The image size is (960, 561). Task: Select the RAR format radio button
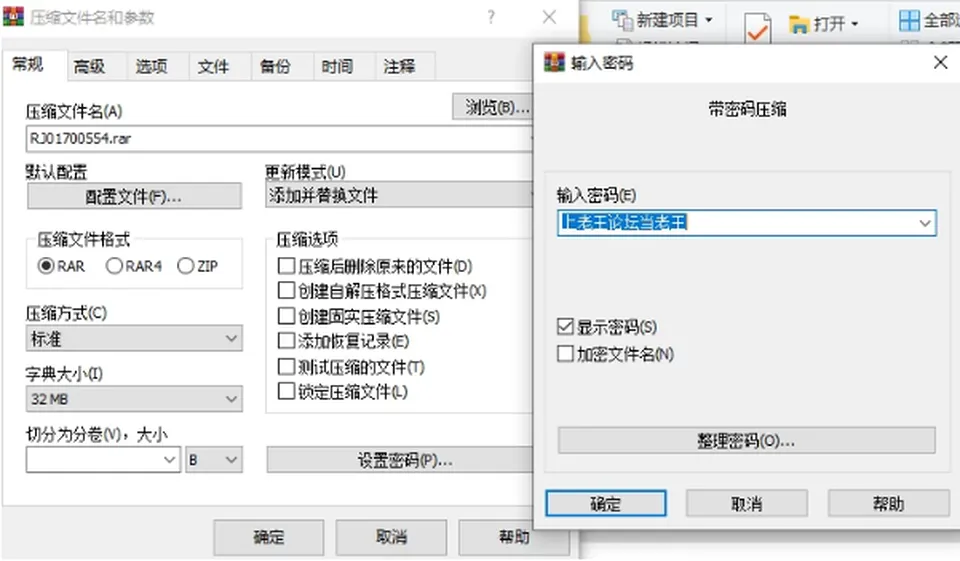(46, 266)
